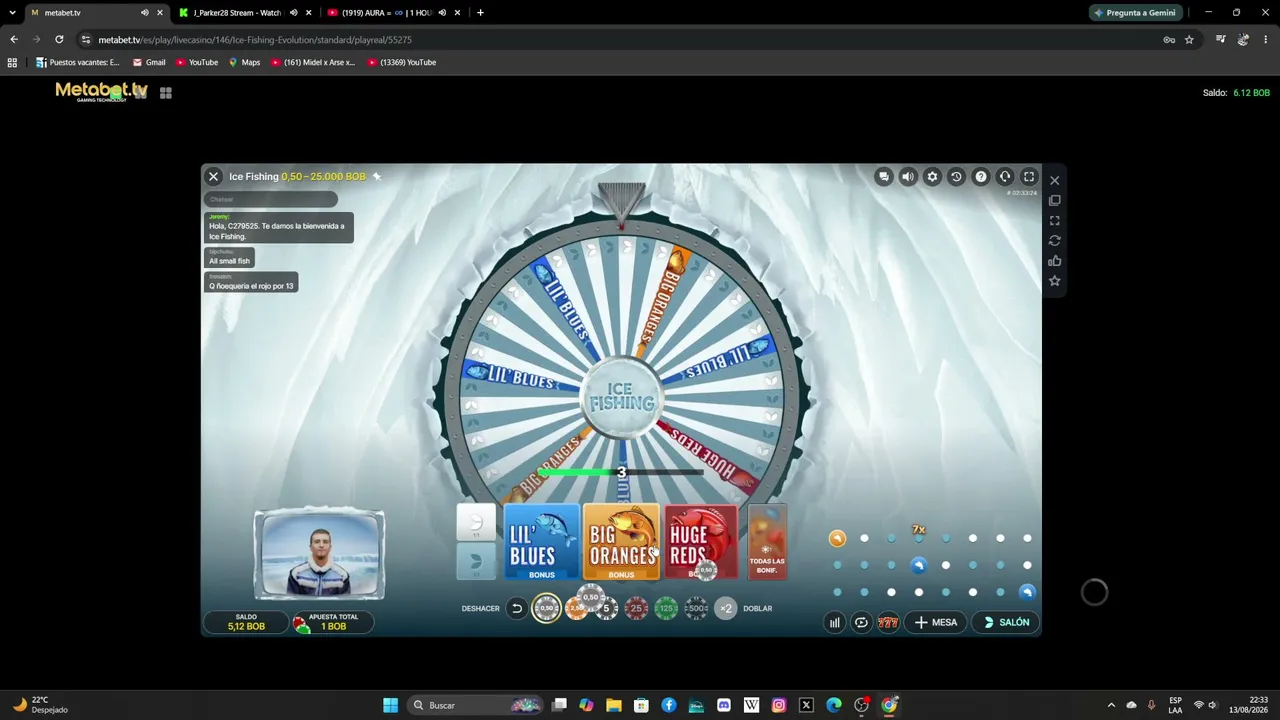Return to the Salón lobby
Image resolution: width=1280 pixels, height=720 pixels.
click(1006, 622)
